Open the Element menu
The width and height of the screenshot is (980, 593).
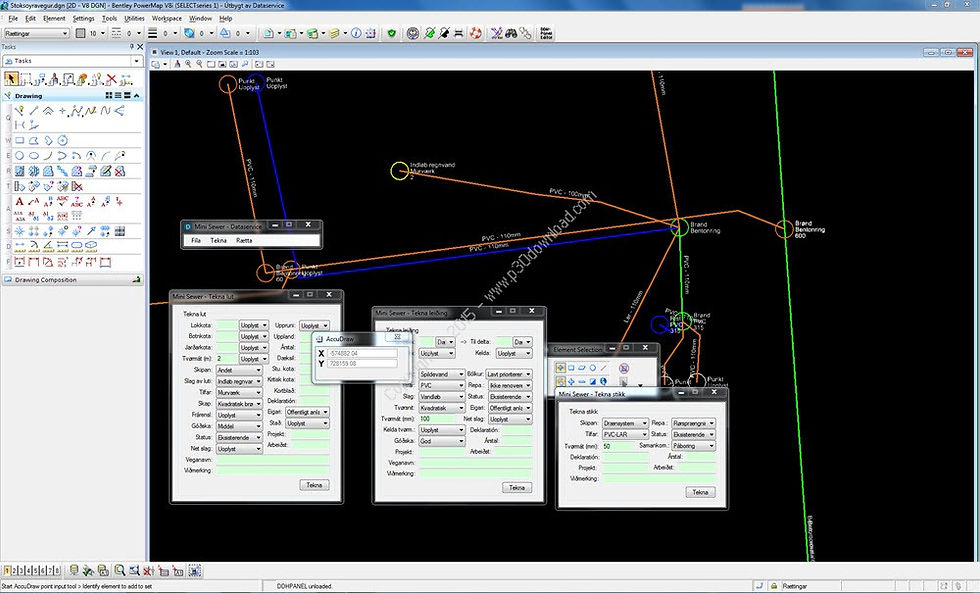[54, 19]
